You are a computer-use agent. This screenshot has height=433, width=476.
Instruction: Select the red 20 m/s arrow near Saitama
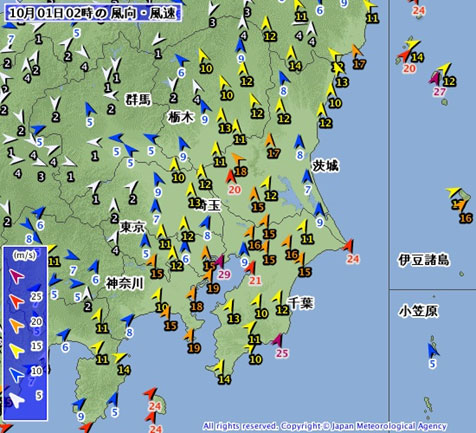[230, 176]
